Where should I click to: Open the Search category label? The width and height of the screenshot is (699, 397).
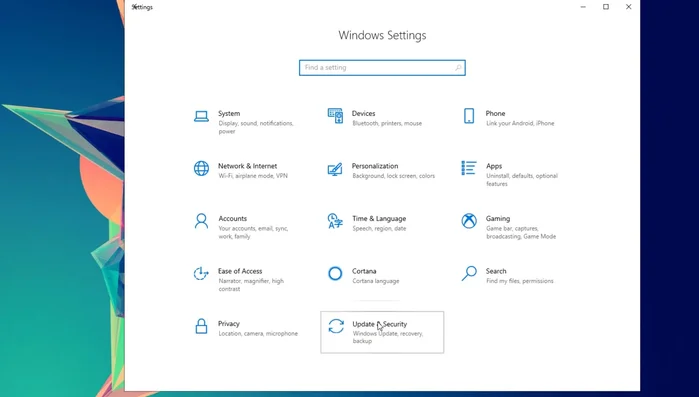click(x=496, y=271)
